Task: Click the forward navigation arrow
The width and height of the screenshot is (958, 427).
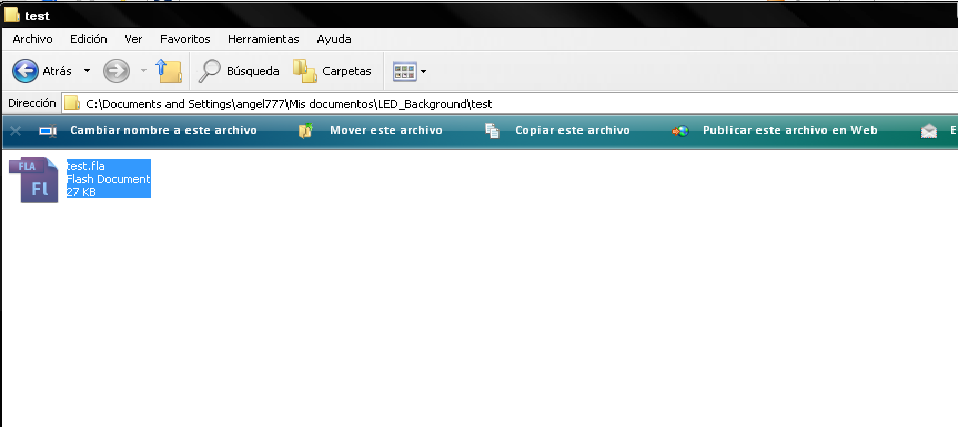Action: [116, 71]
